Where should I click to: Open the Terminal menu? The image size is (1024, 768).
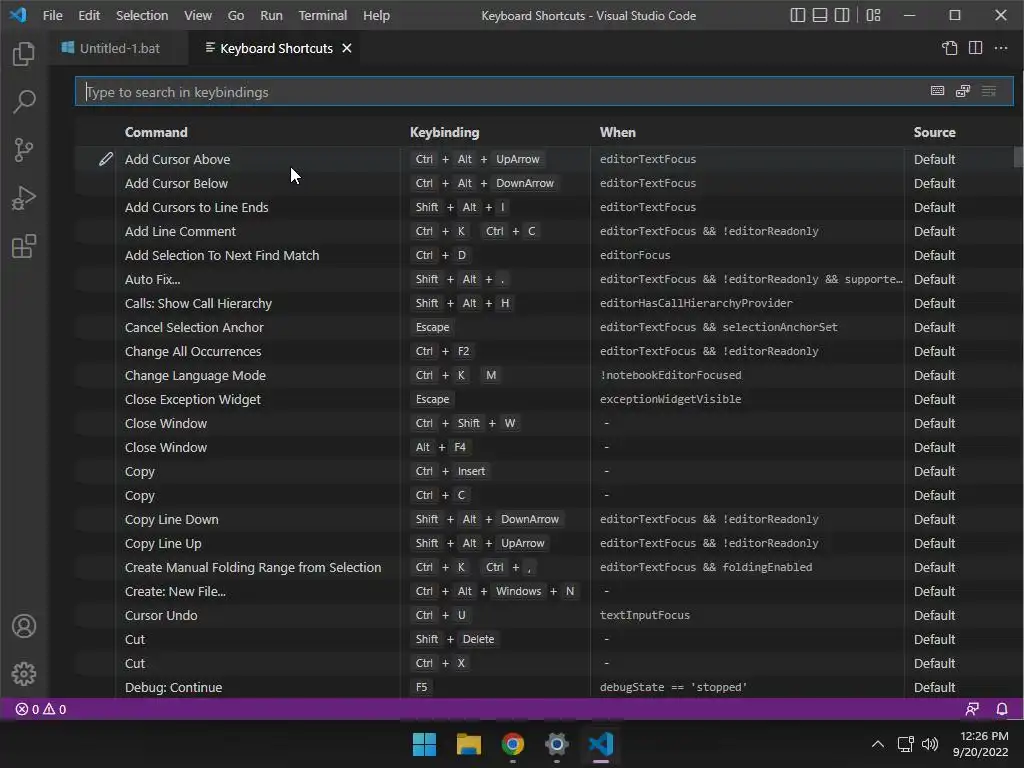[323, 15]
